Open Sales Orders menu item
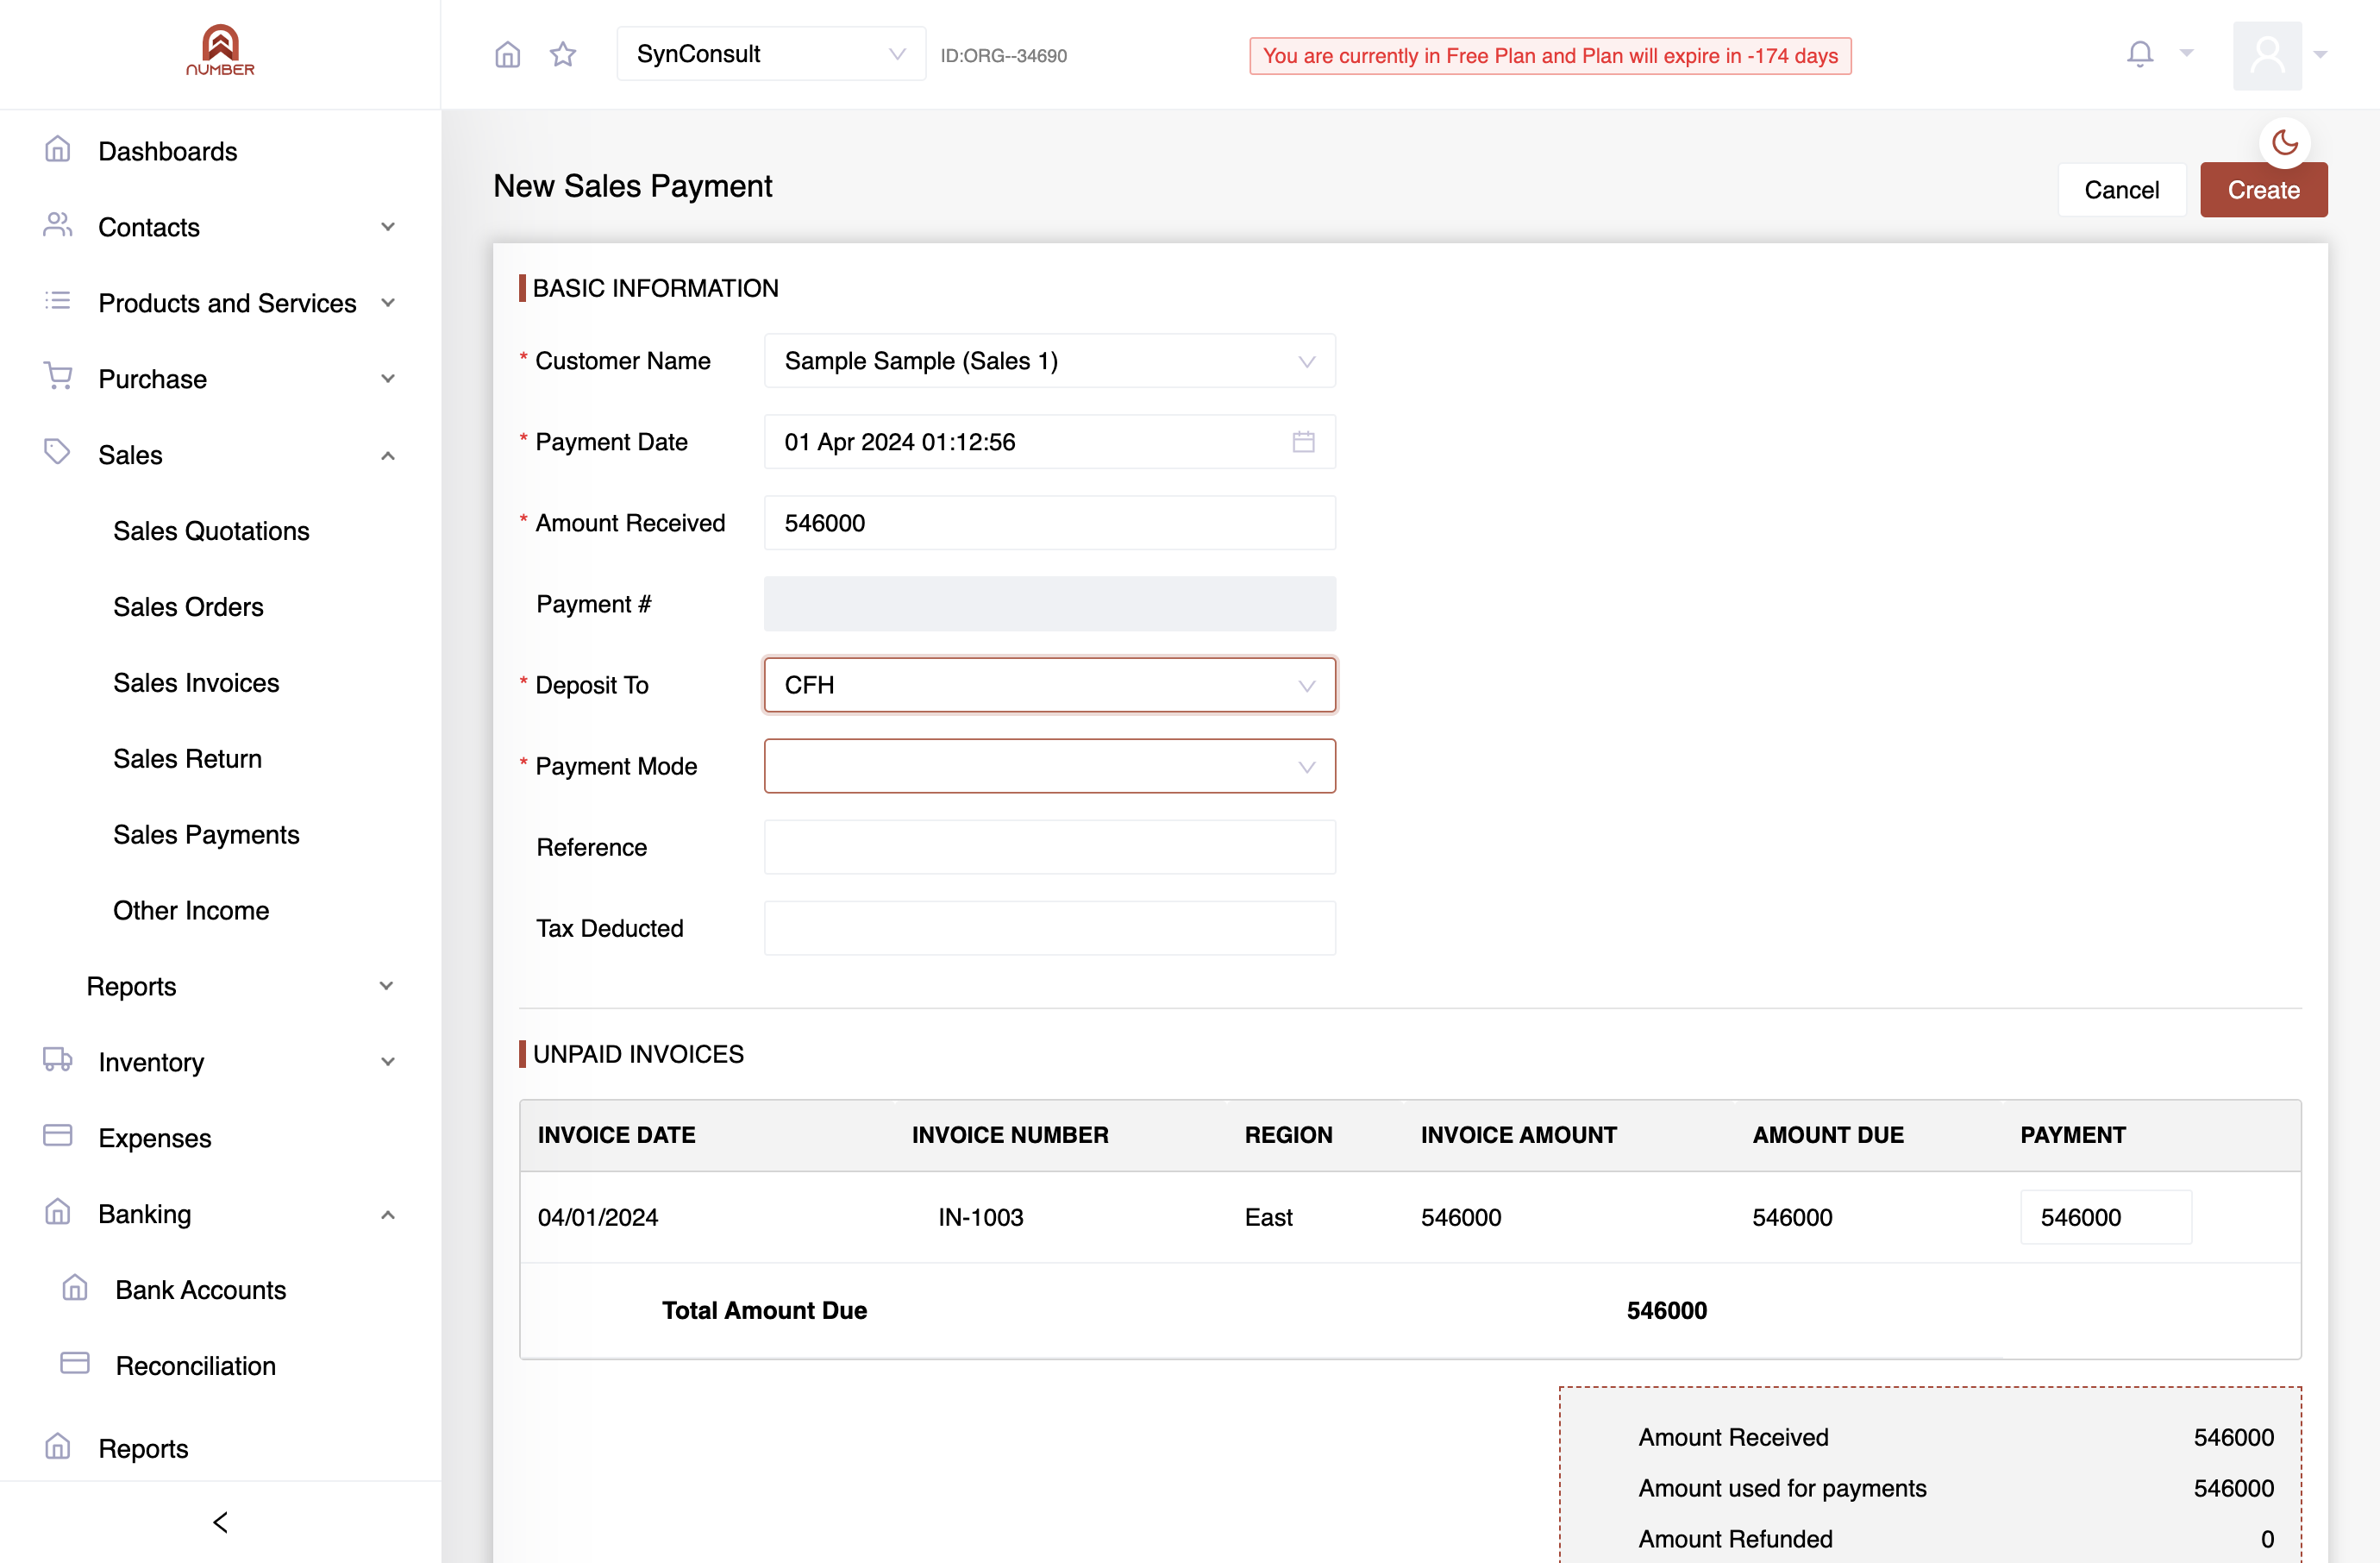 188,607
